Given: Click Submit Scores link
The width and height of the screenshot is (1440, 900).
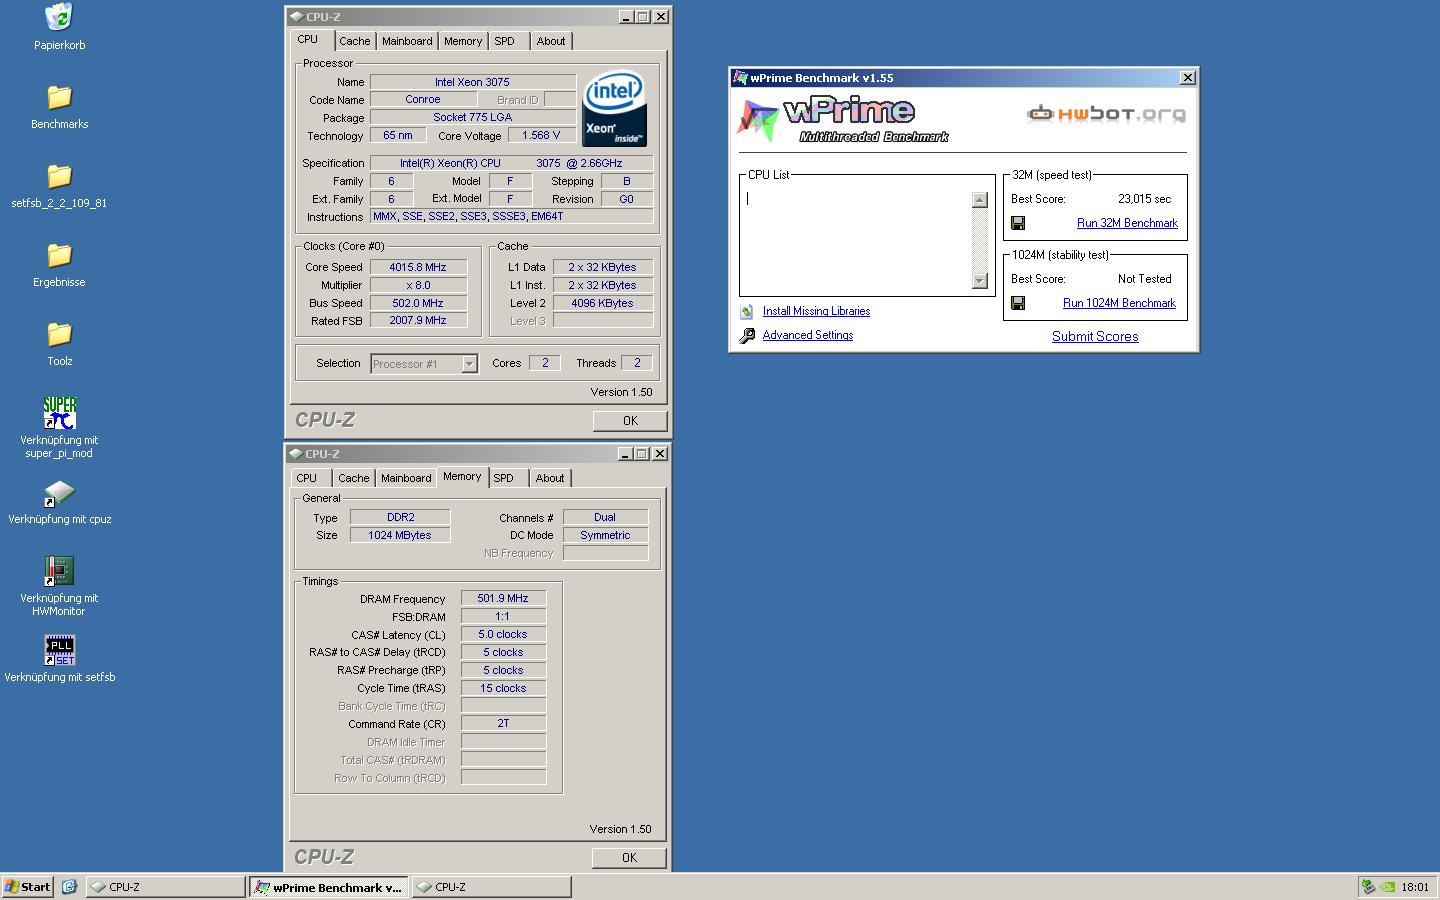Looking at the screenshot, I should tap(1095, 336).
